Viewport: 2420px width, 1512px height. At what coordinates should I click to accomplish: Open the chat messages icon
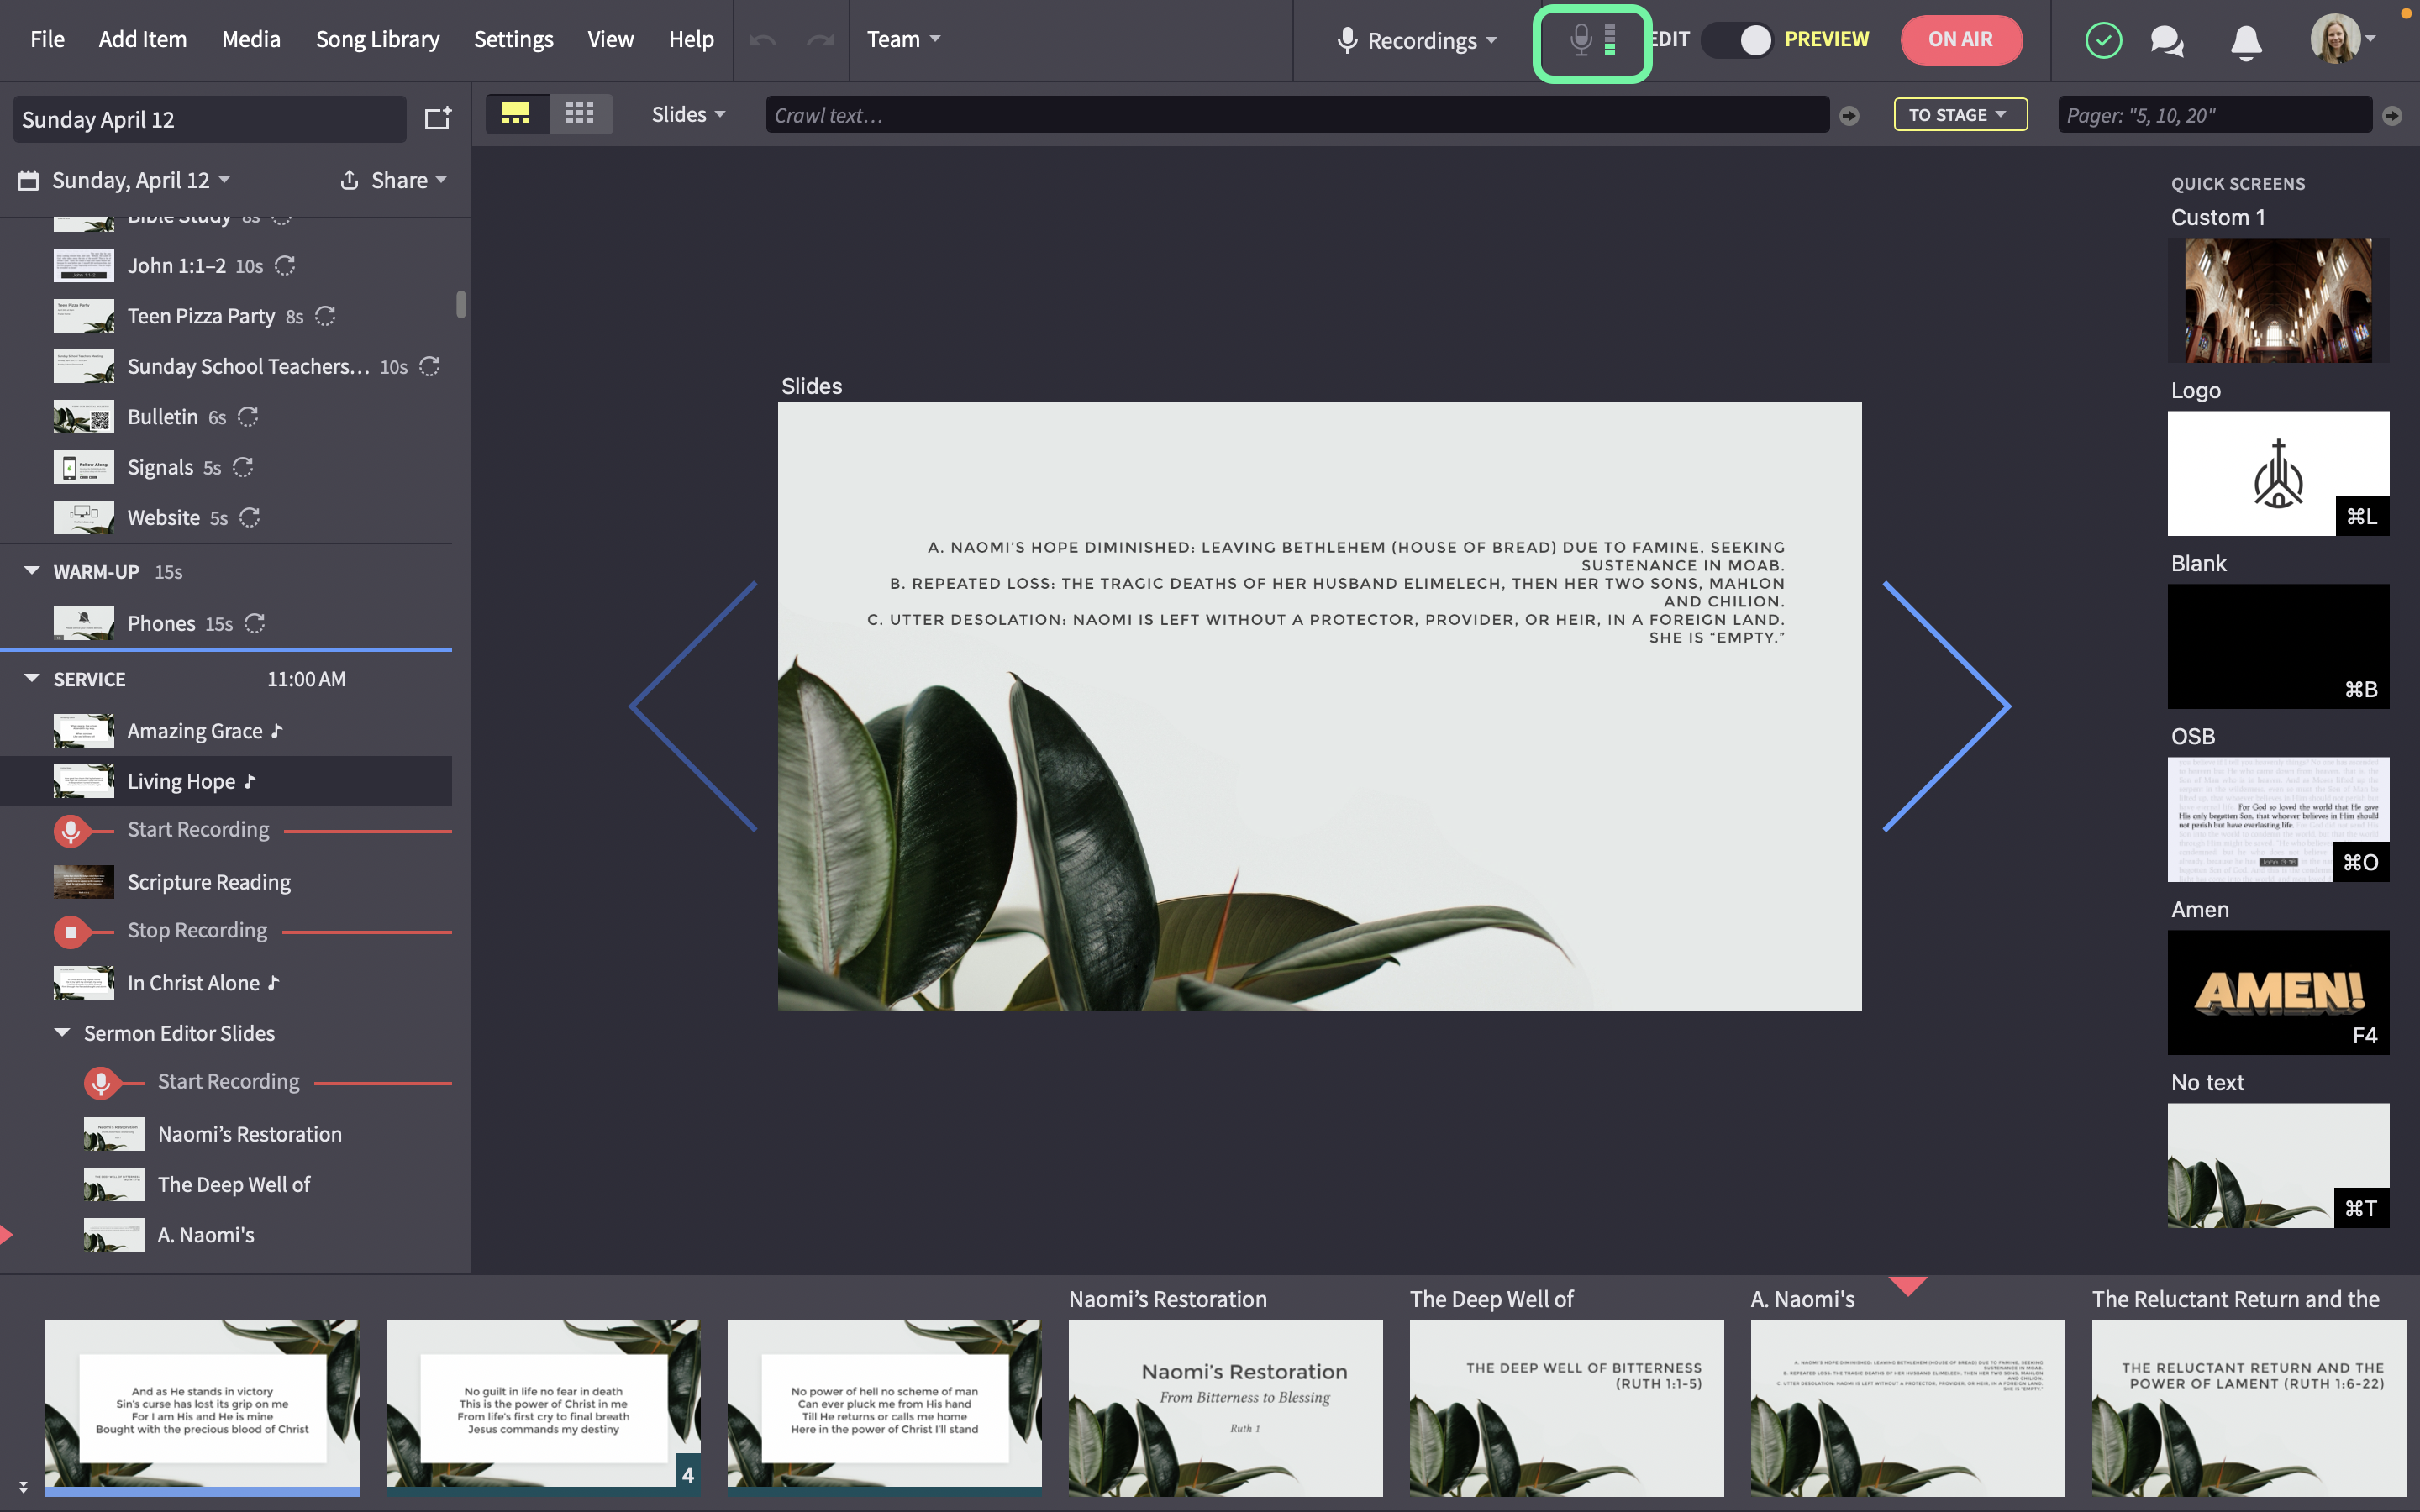coord(2167,41)
